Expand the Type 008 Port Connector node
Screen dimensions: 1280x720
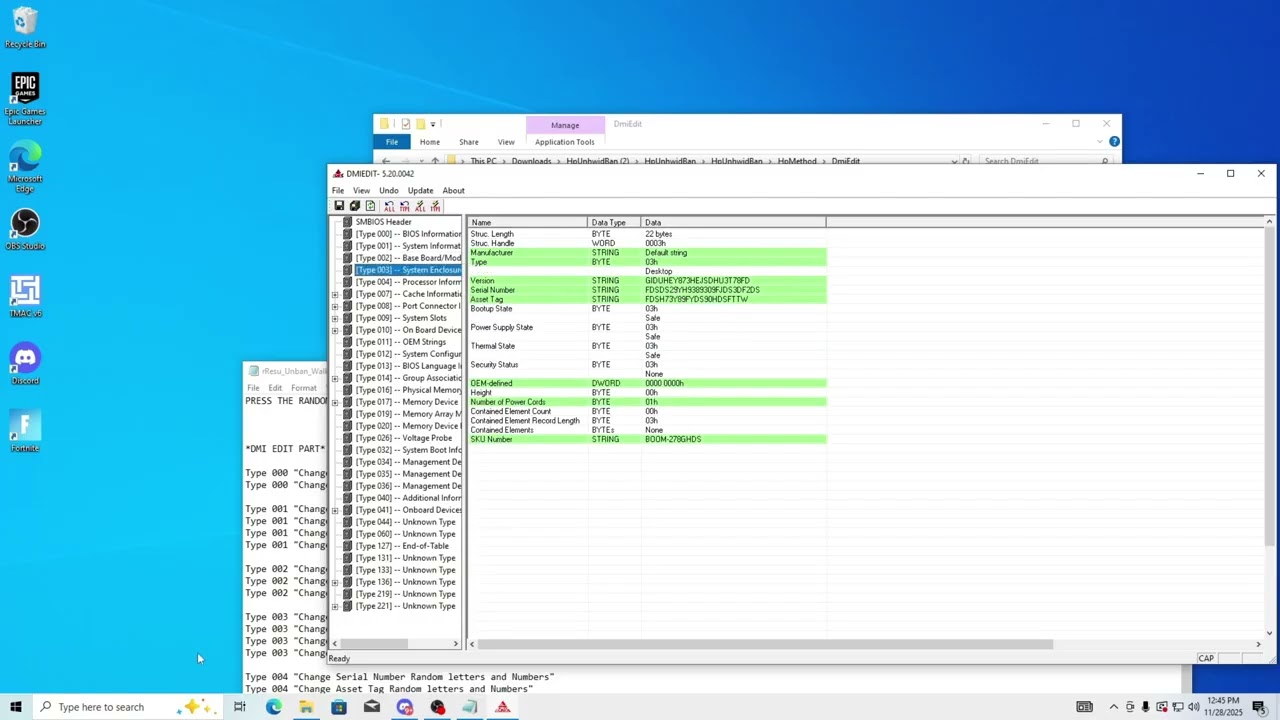335,306
